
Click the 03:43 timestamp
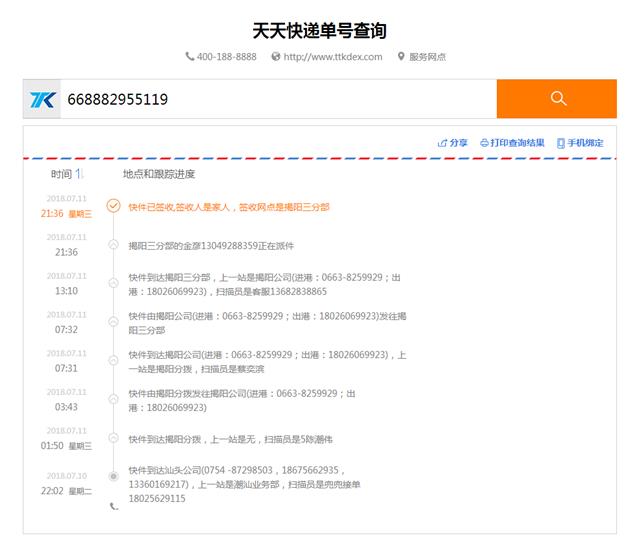coord(66,407)
